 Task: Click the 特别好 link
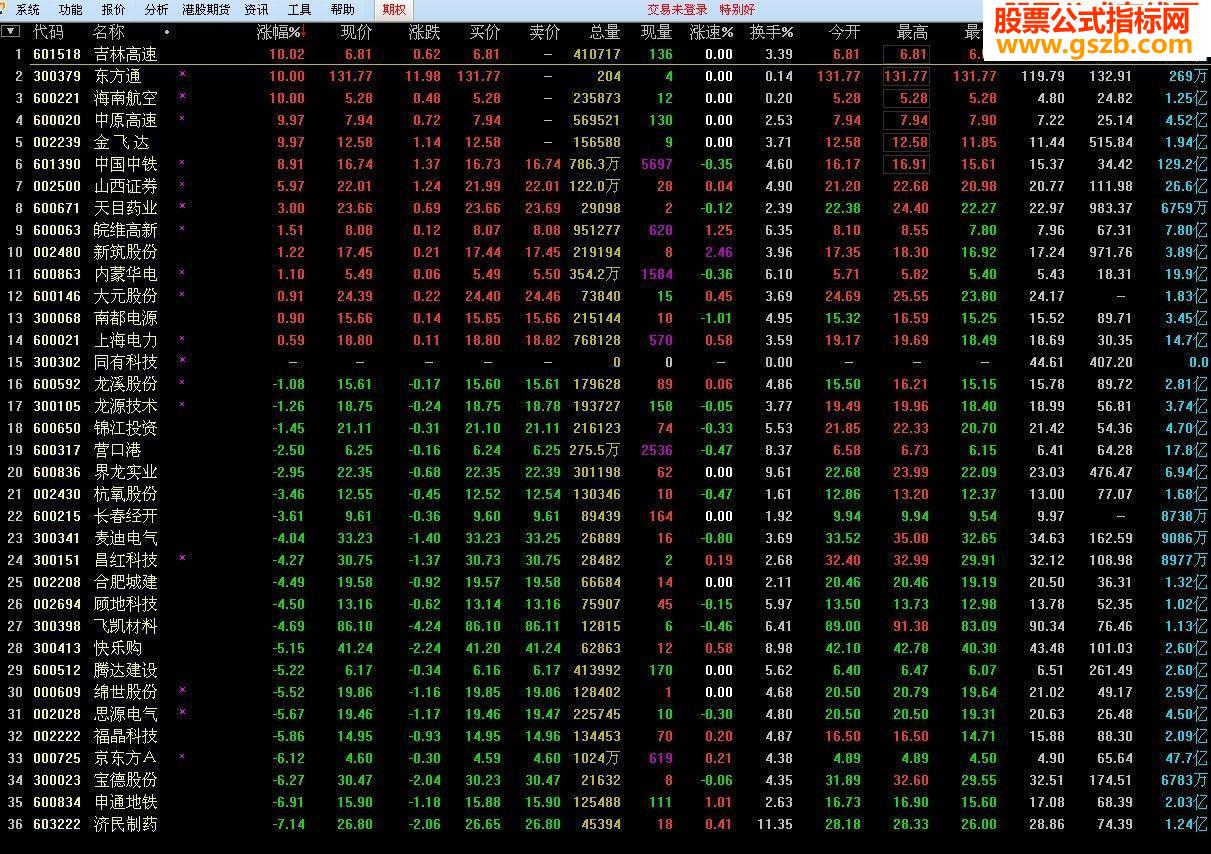click(x=737, y=10)
